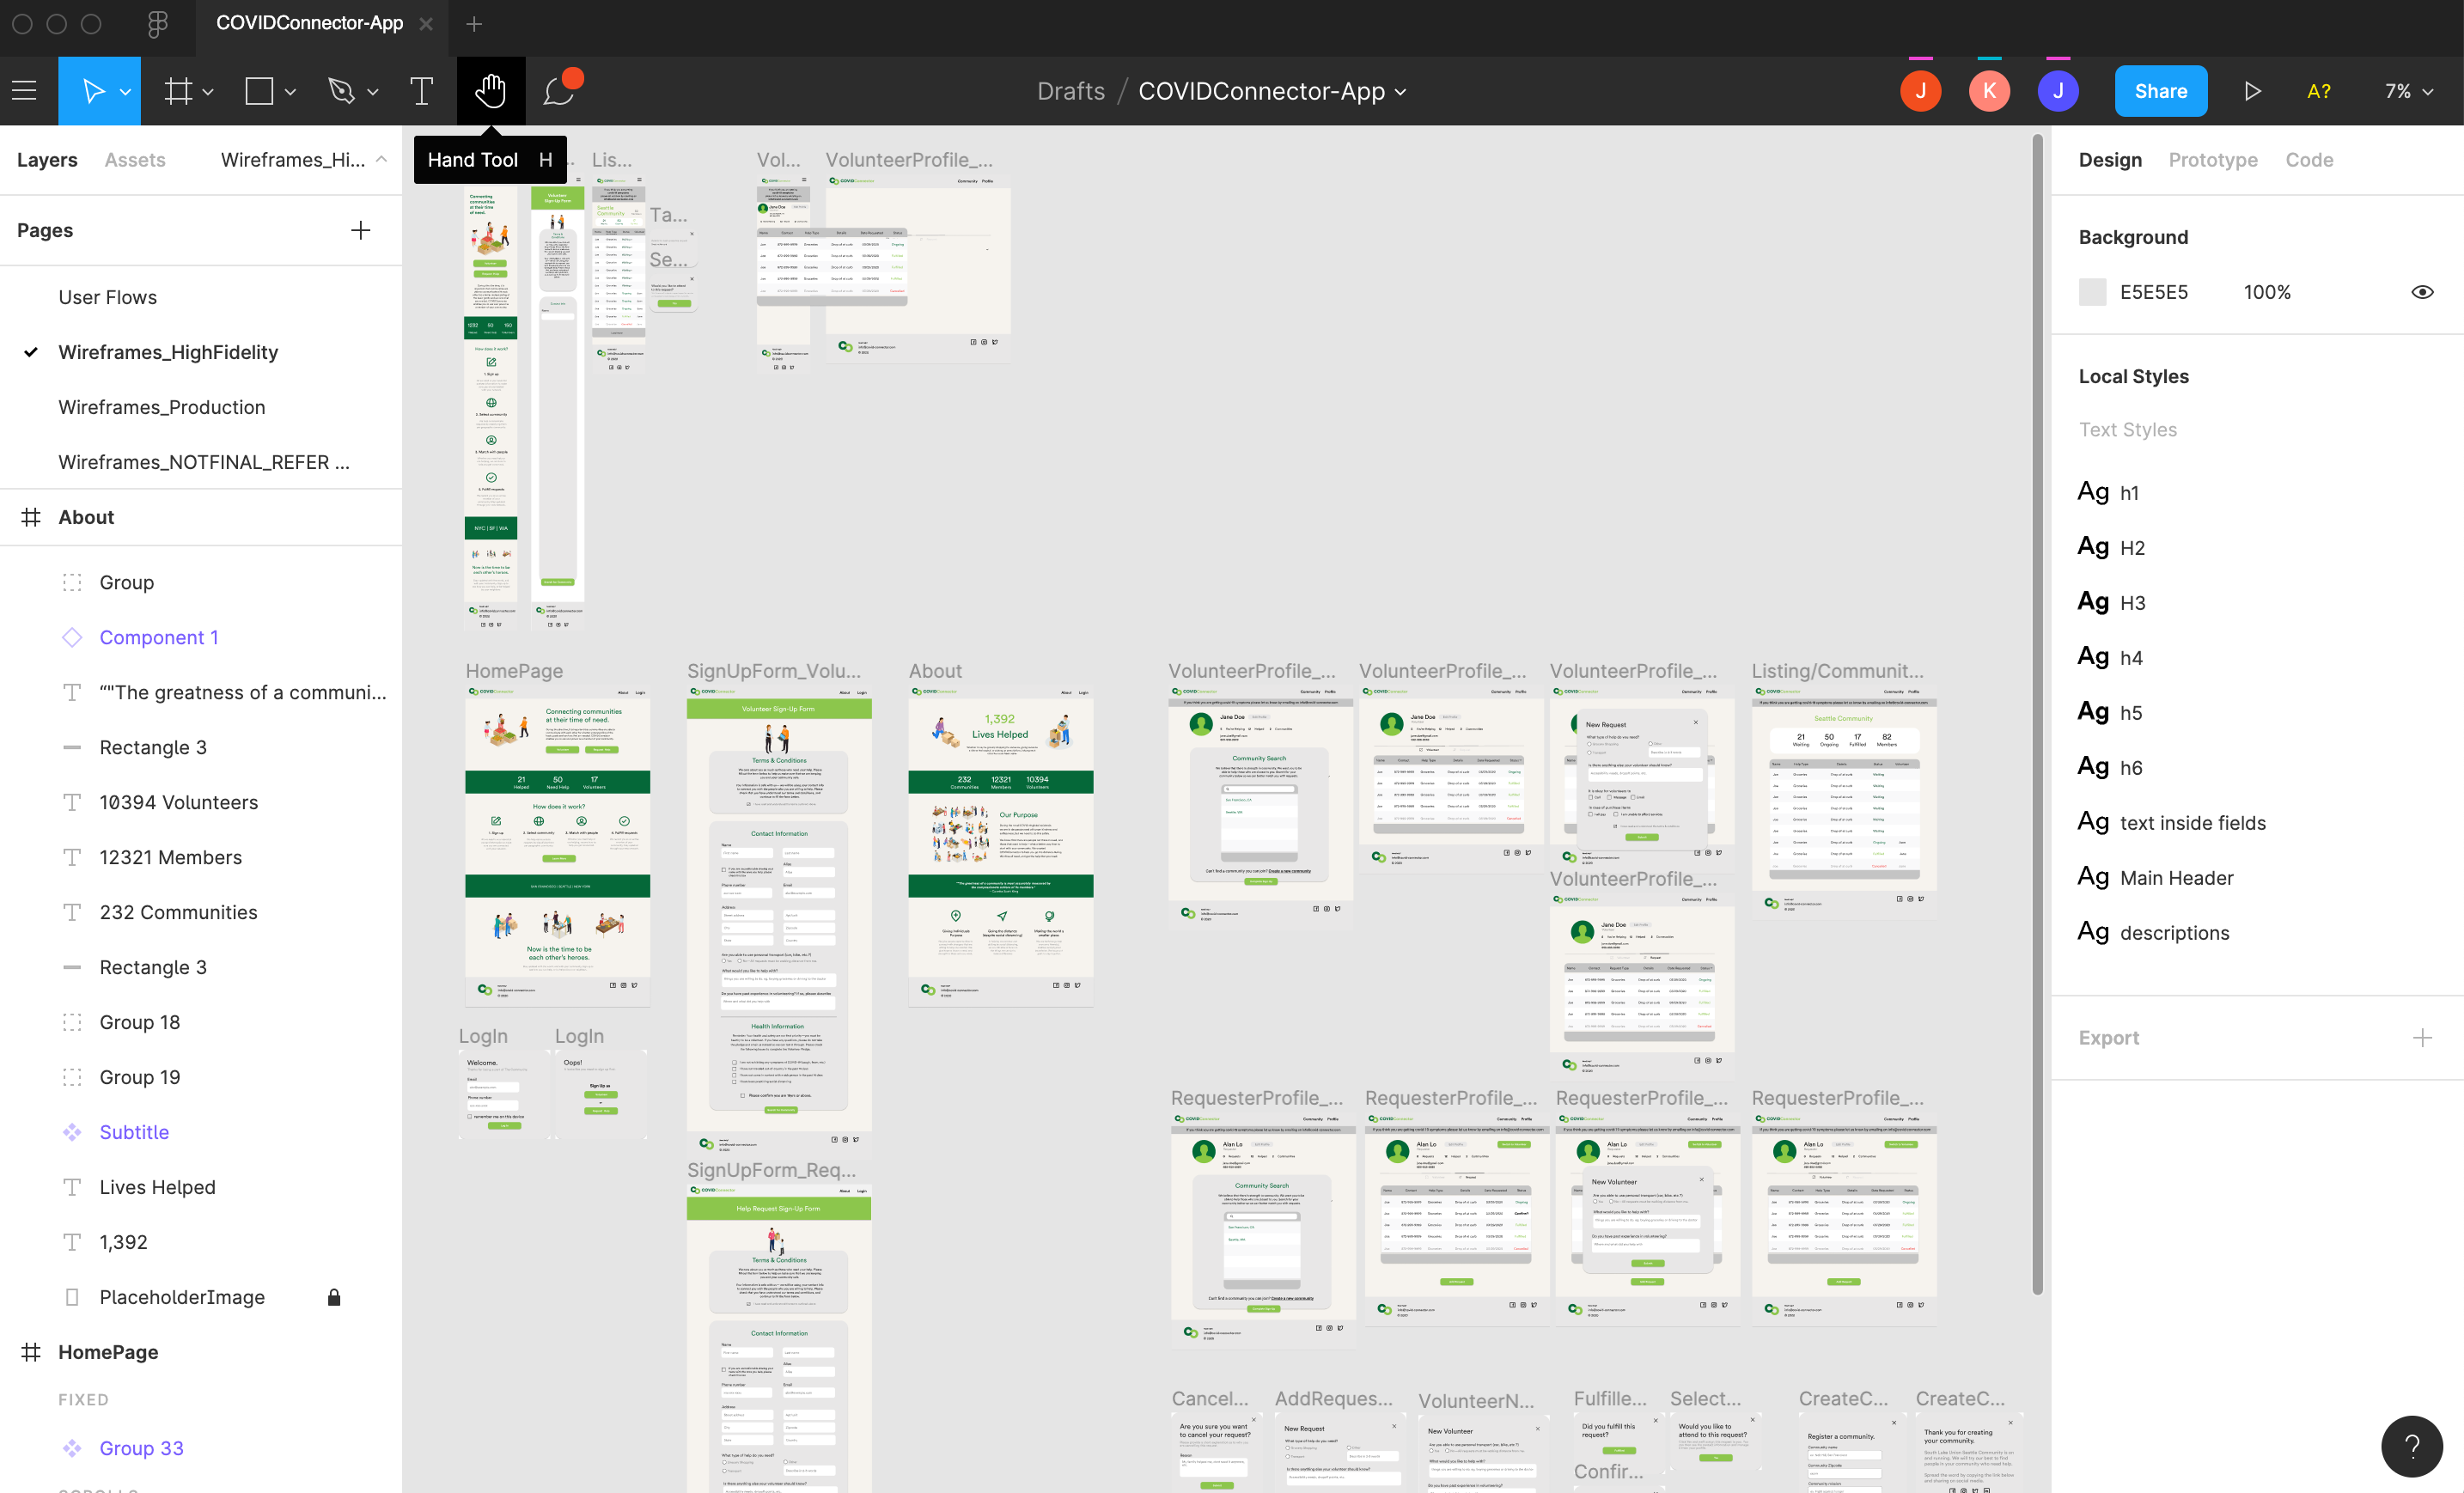This screenshot has width=2464, height=1493.
Task: Open file name dropdown chevron
Action: tap(1401, 92)
